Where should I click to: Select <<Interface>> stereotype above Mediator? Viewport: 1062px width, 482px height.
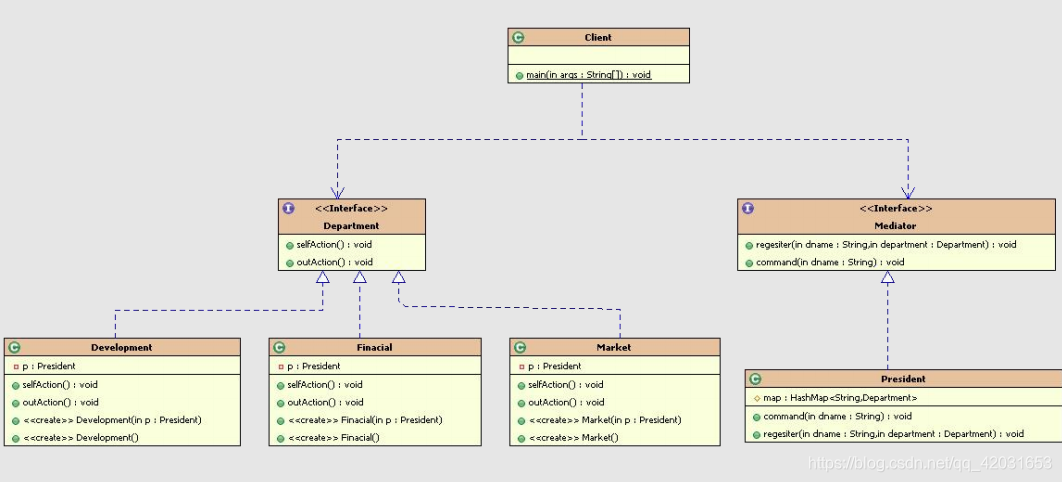896,209
